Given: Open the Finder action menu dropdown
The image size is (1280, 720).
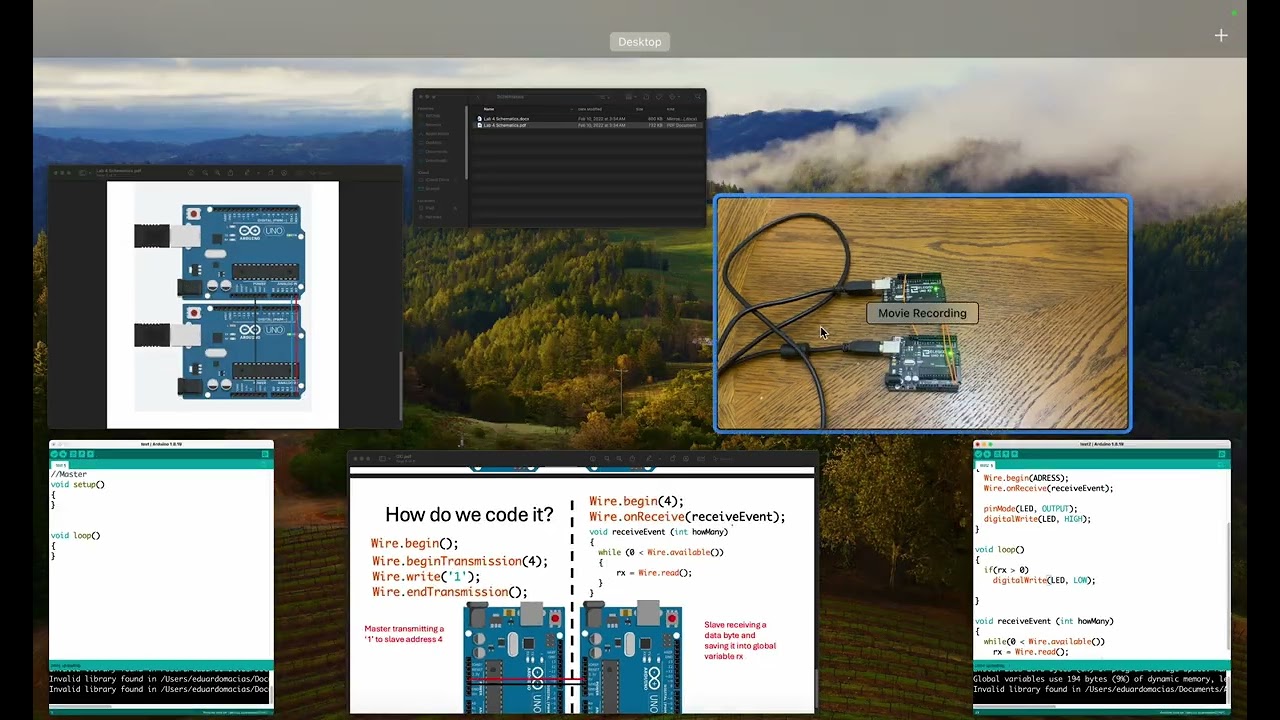Looking at the screenshot, I should coord(674,97).
